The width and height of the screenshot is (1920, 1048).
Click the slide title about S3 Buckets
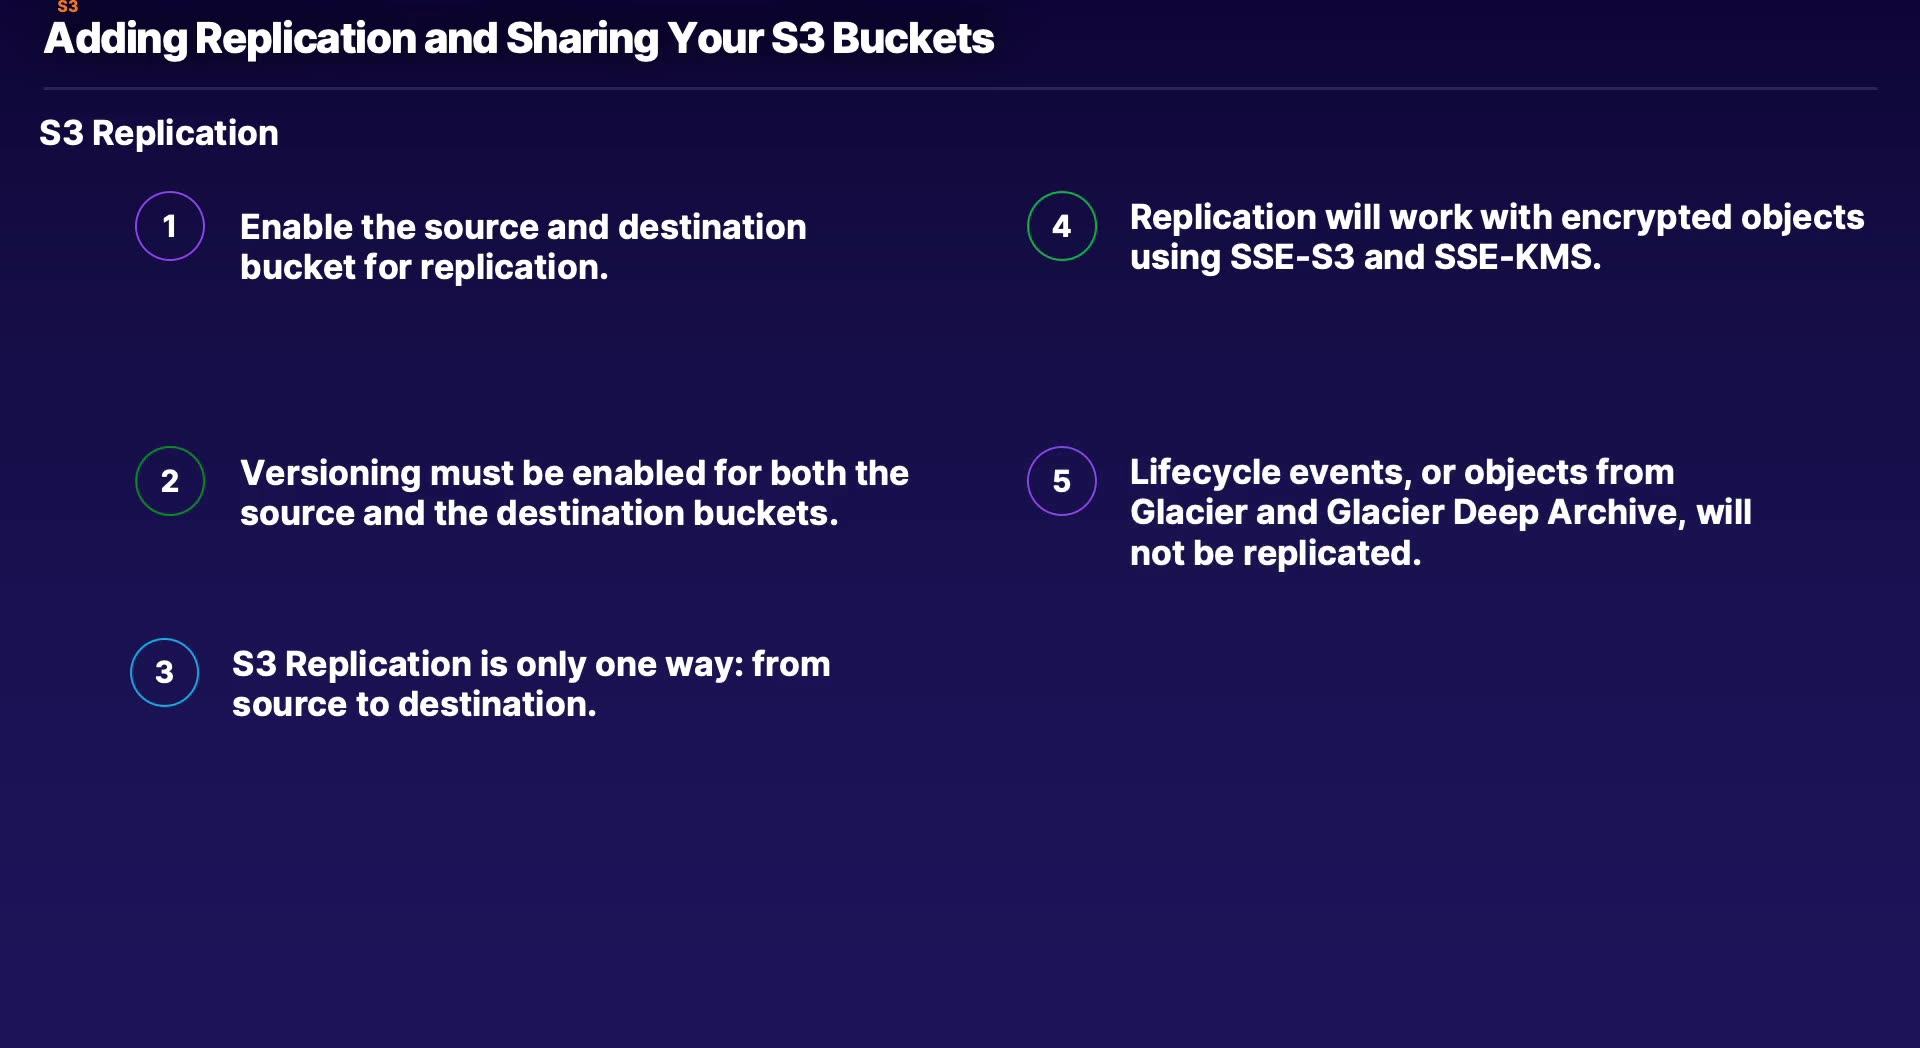[519, 39]
